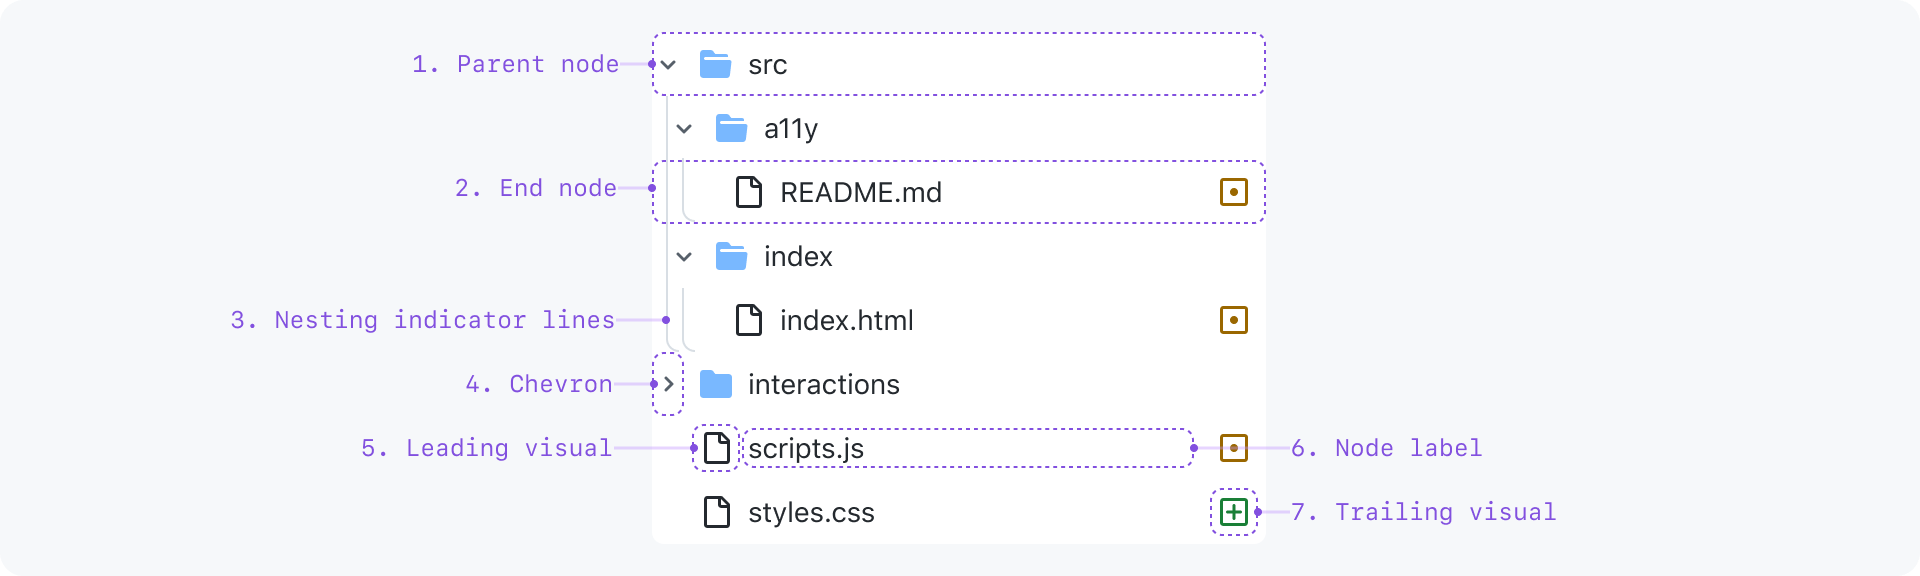Screen dimensions: 1920x576
Task: Collapse the a11y folder chevron
Action: click(x=684, y=129)
